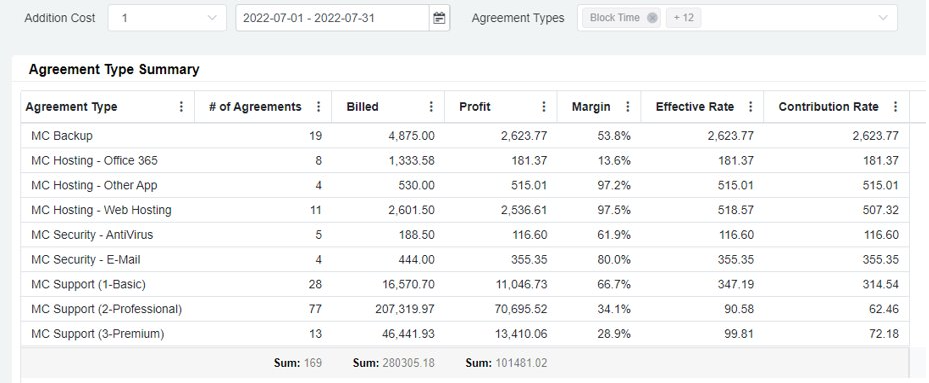Show the +12 more agreement types tag

(x=683, y=18)
